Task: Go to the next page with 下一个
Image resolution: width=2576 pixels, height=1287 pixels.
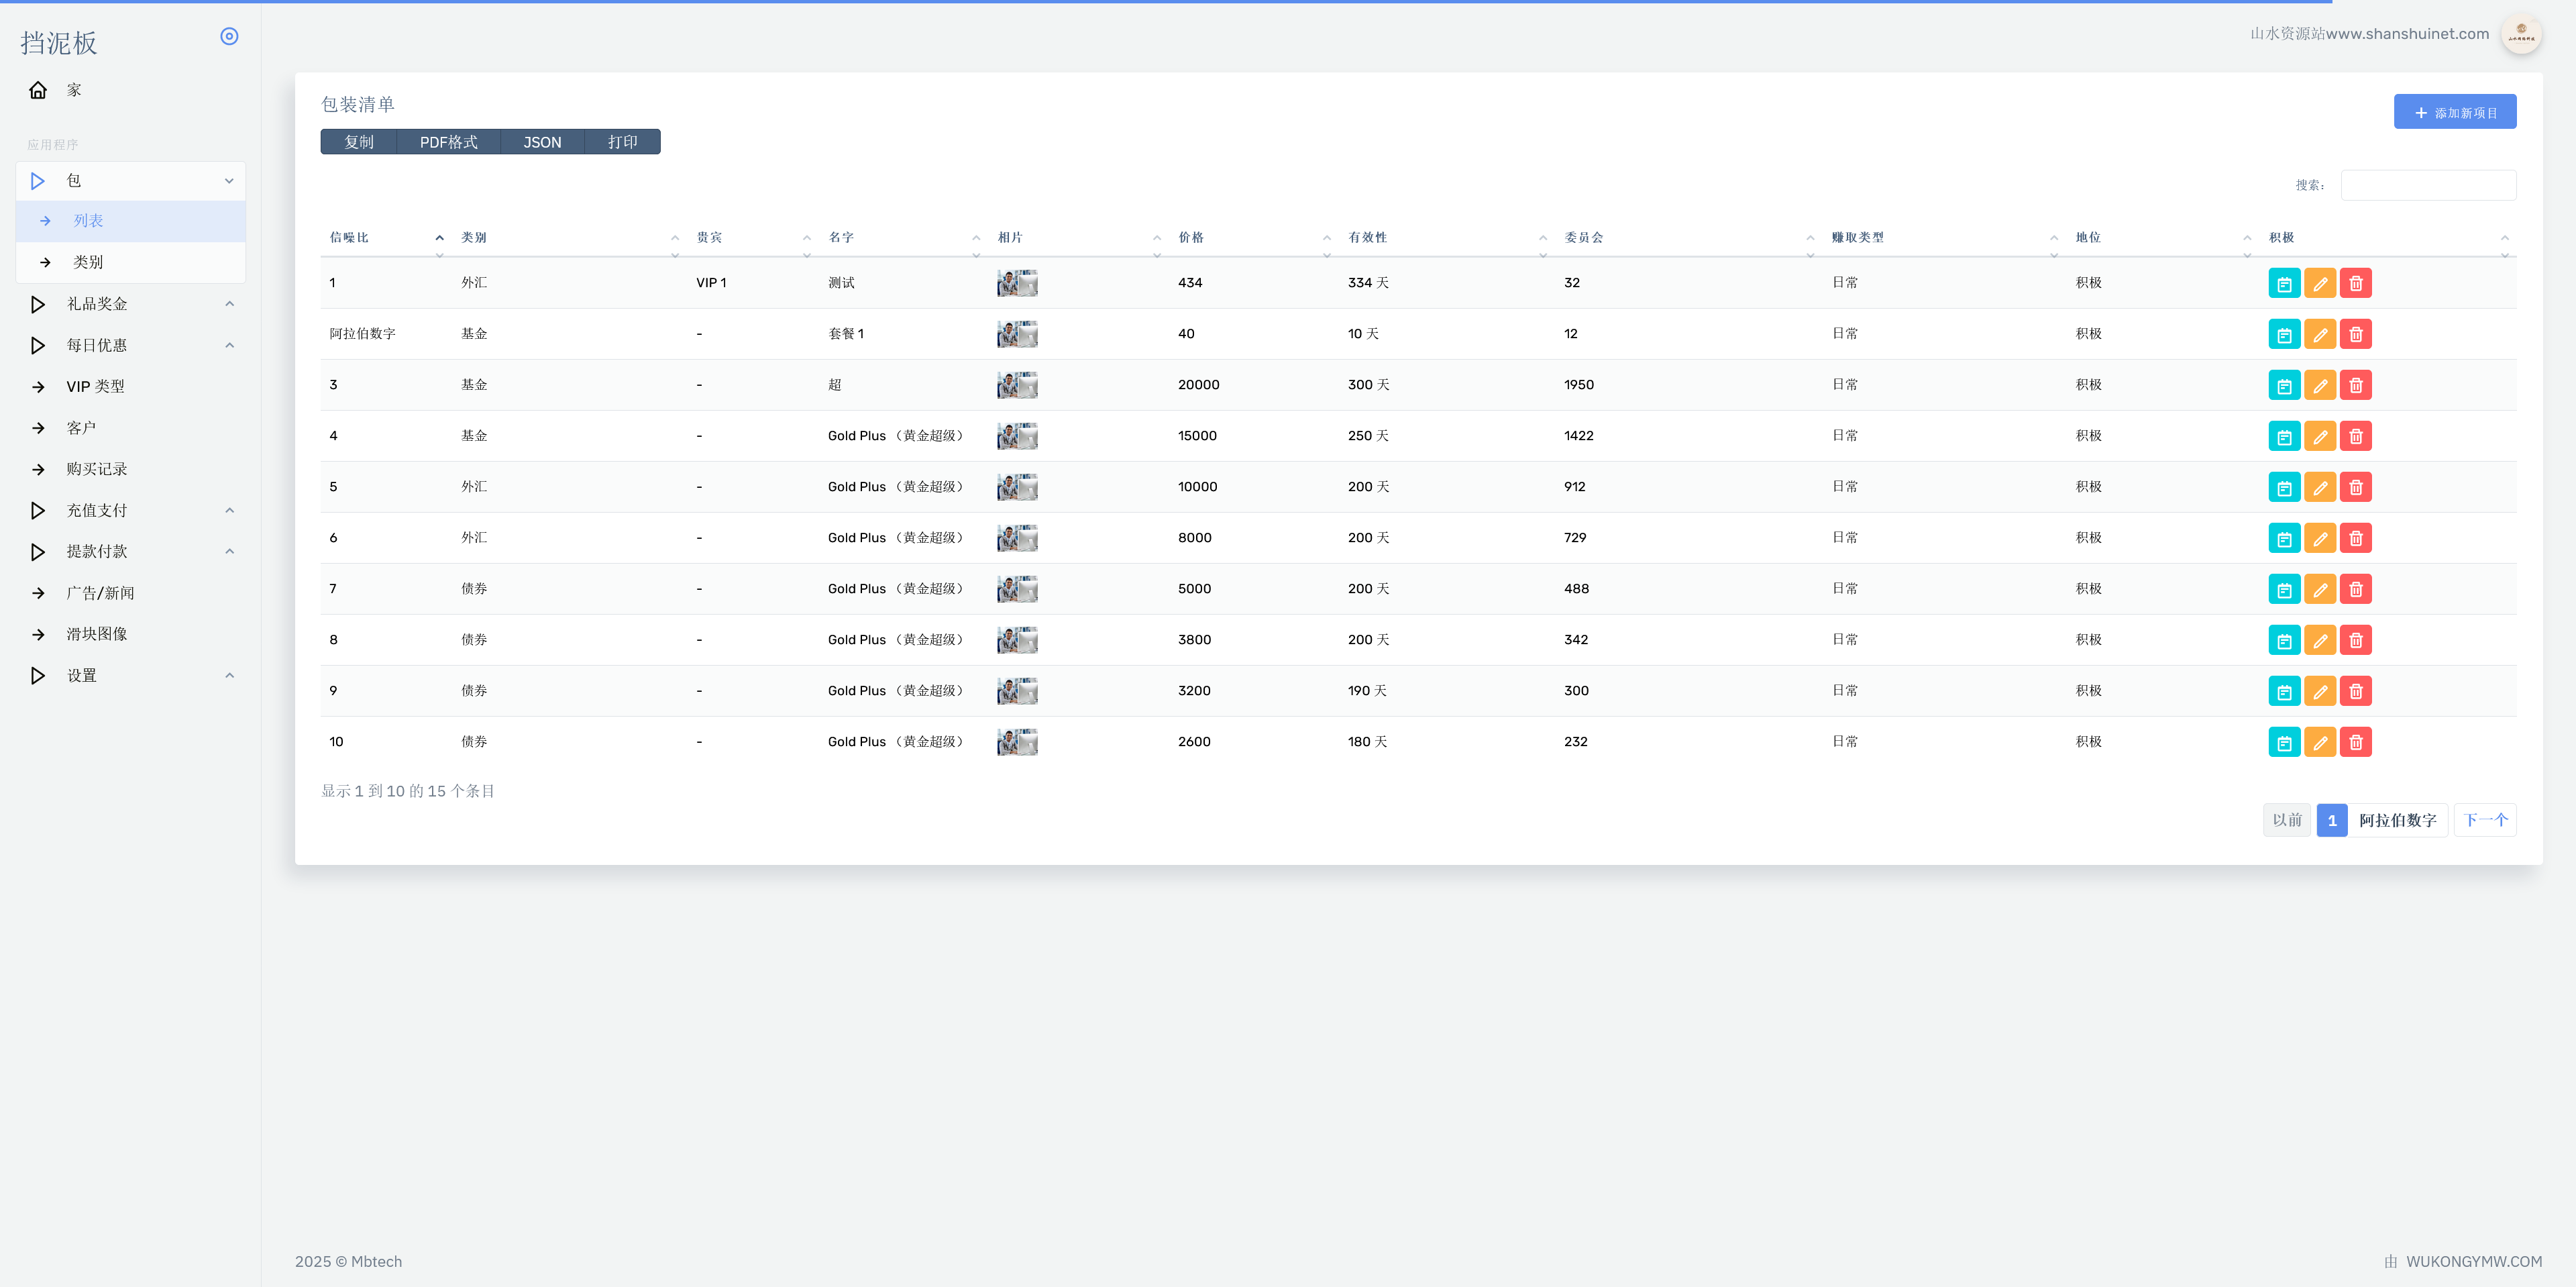Action: point(2484,820)
